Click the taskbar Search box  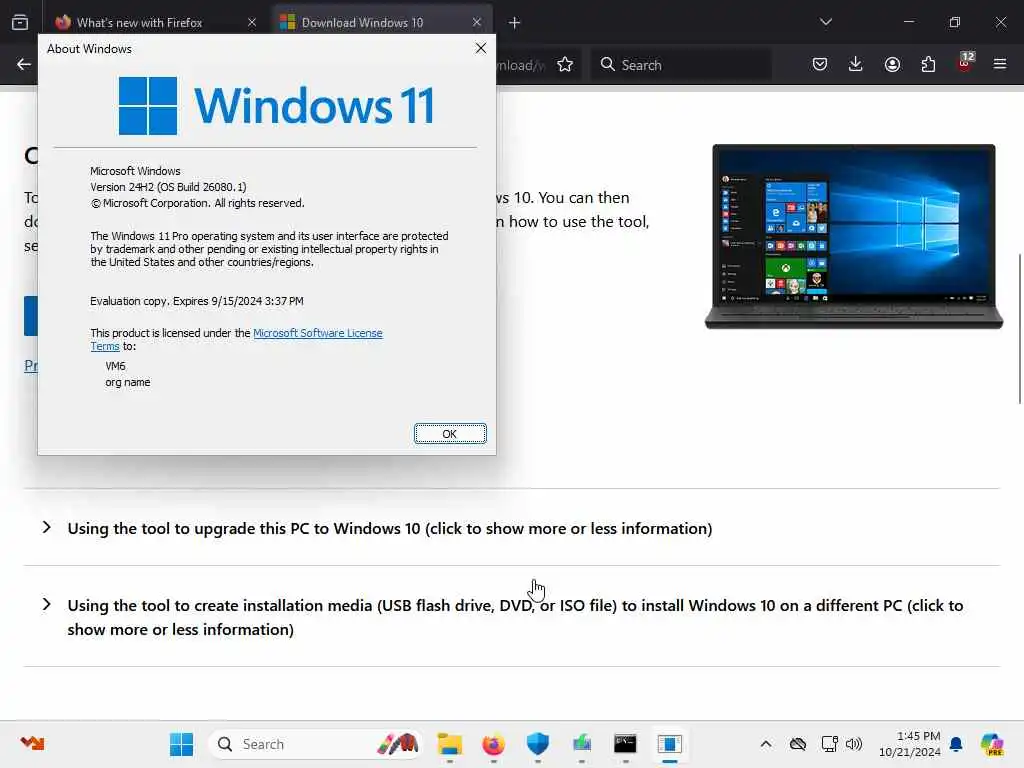pos(315,744)
